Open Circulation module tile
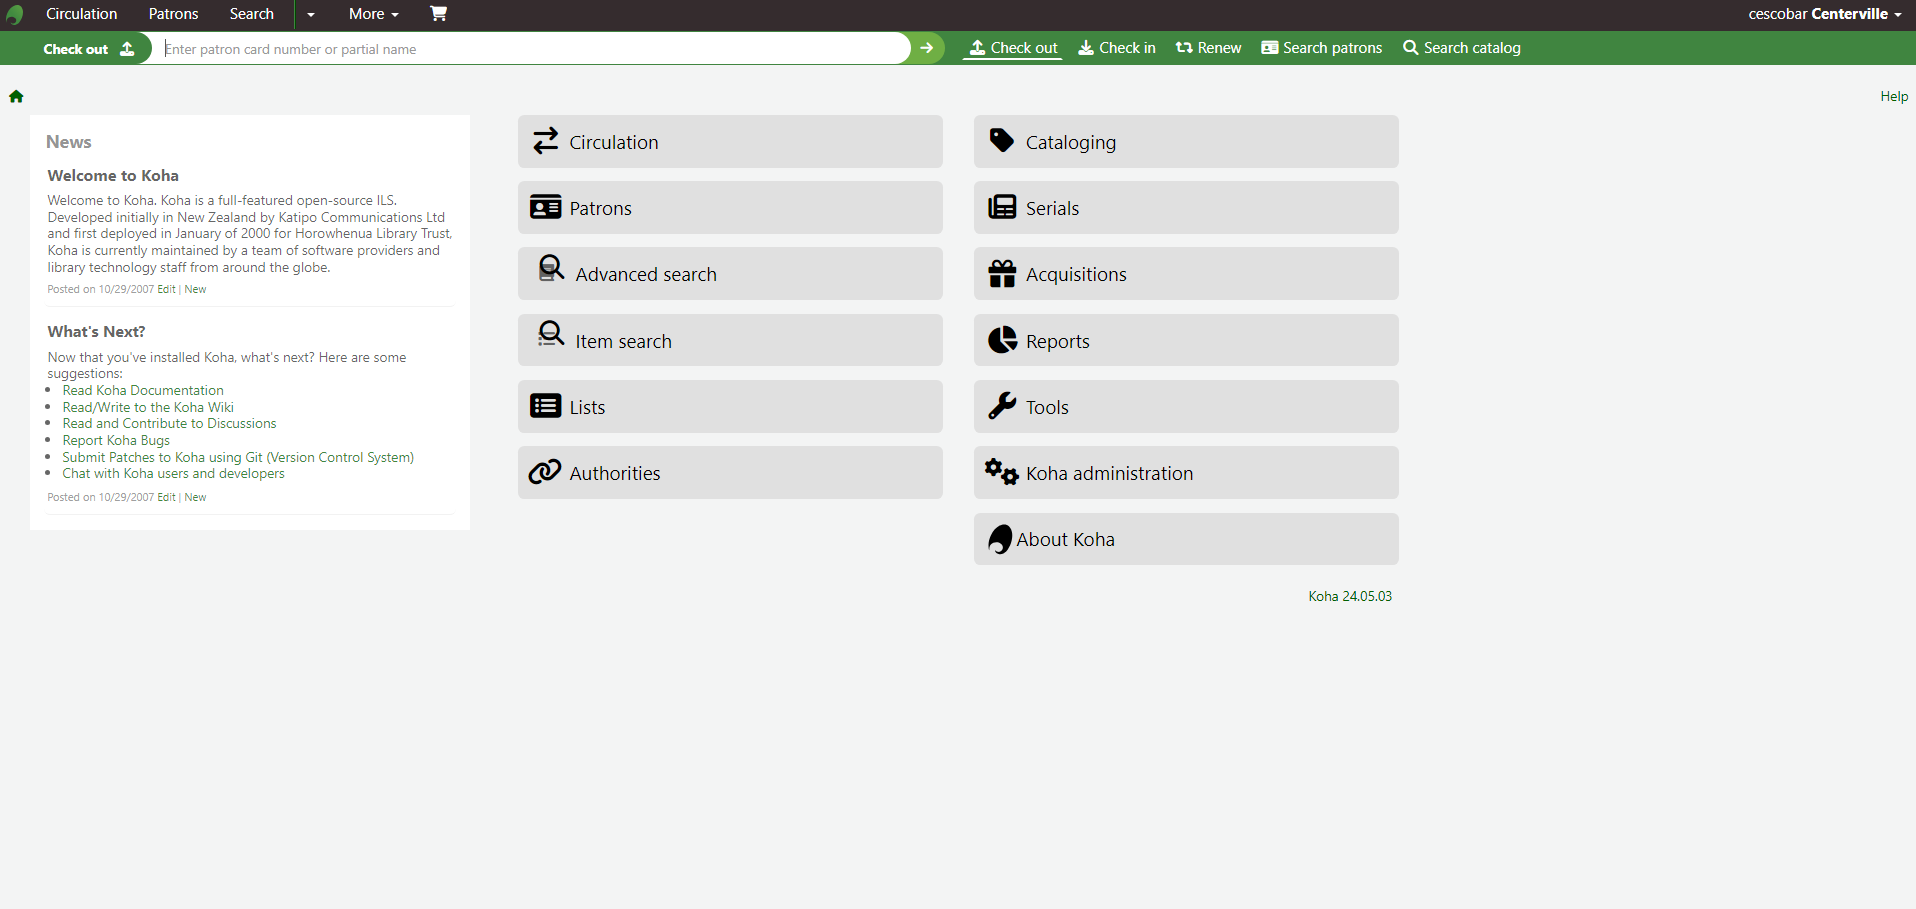The image size is (1916, 909). click(730, 142)
